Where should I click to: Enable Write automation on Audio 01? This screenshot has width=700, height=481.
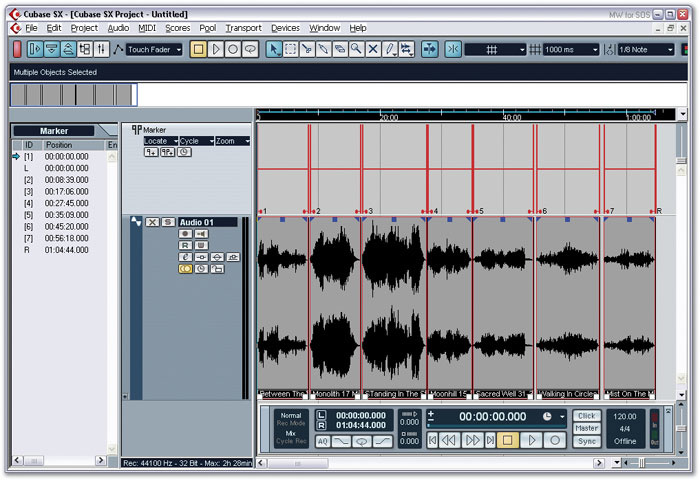pyautogui.click(x=201, y=245)
